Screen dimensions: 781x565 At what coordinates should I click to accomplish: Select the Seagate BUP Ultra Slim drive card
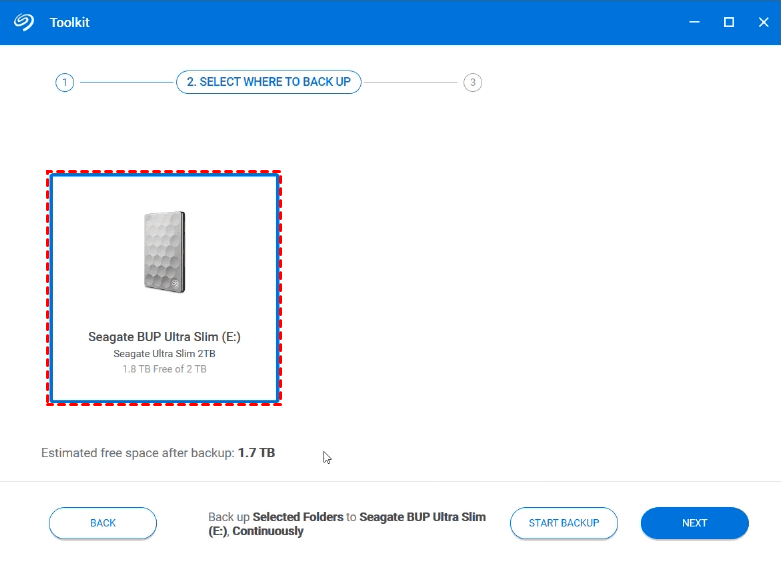[x=164, y=288]
